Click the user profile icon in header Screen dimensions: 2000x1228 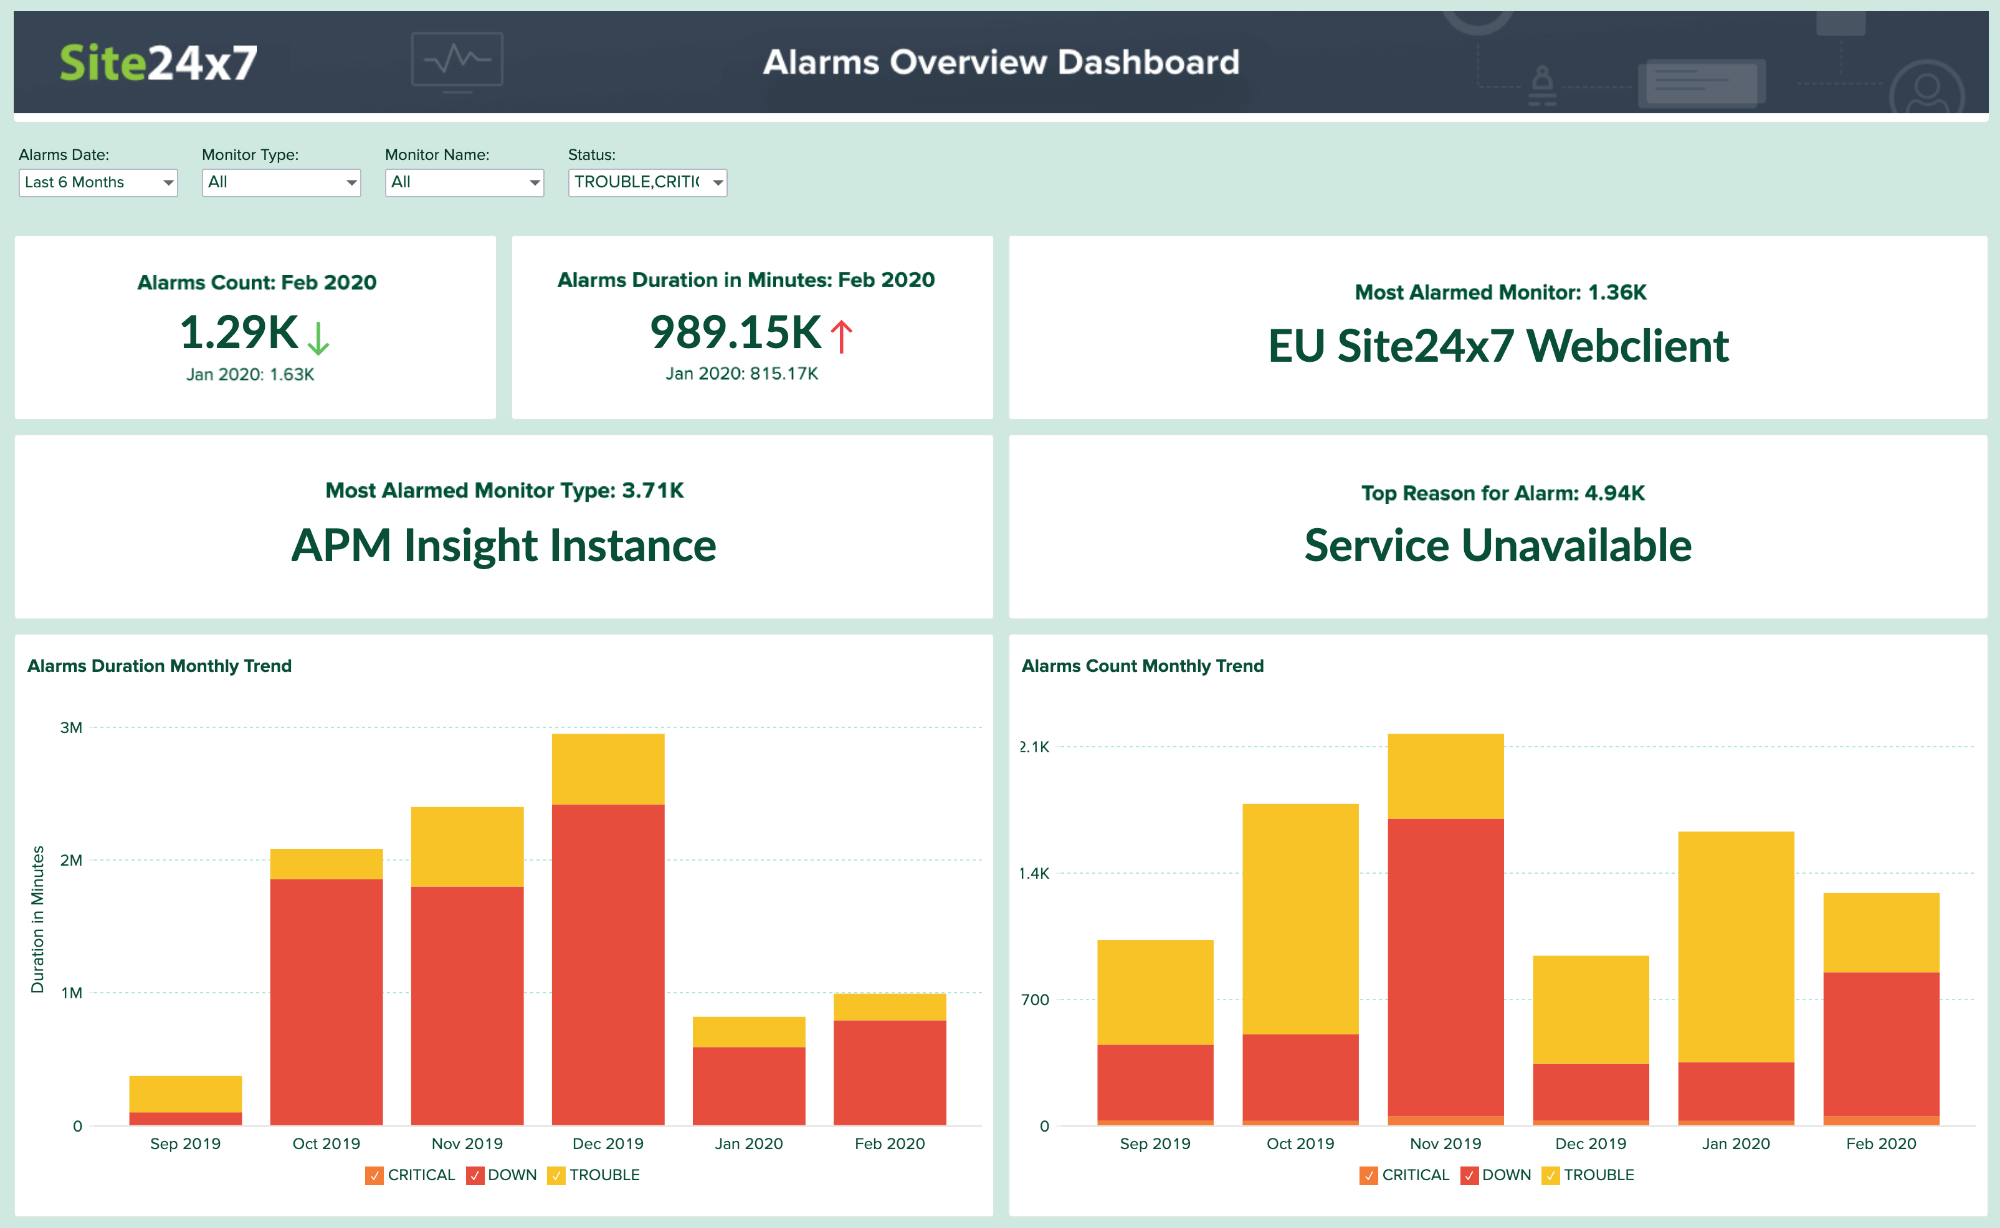(1927, 89)
